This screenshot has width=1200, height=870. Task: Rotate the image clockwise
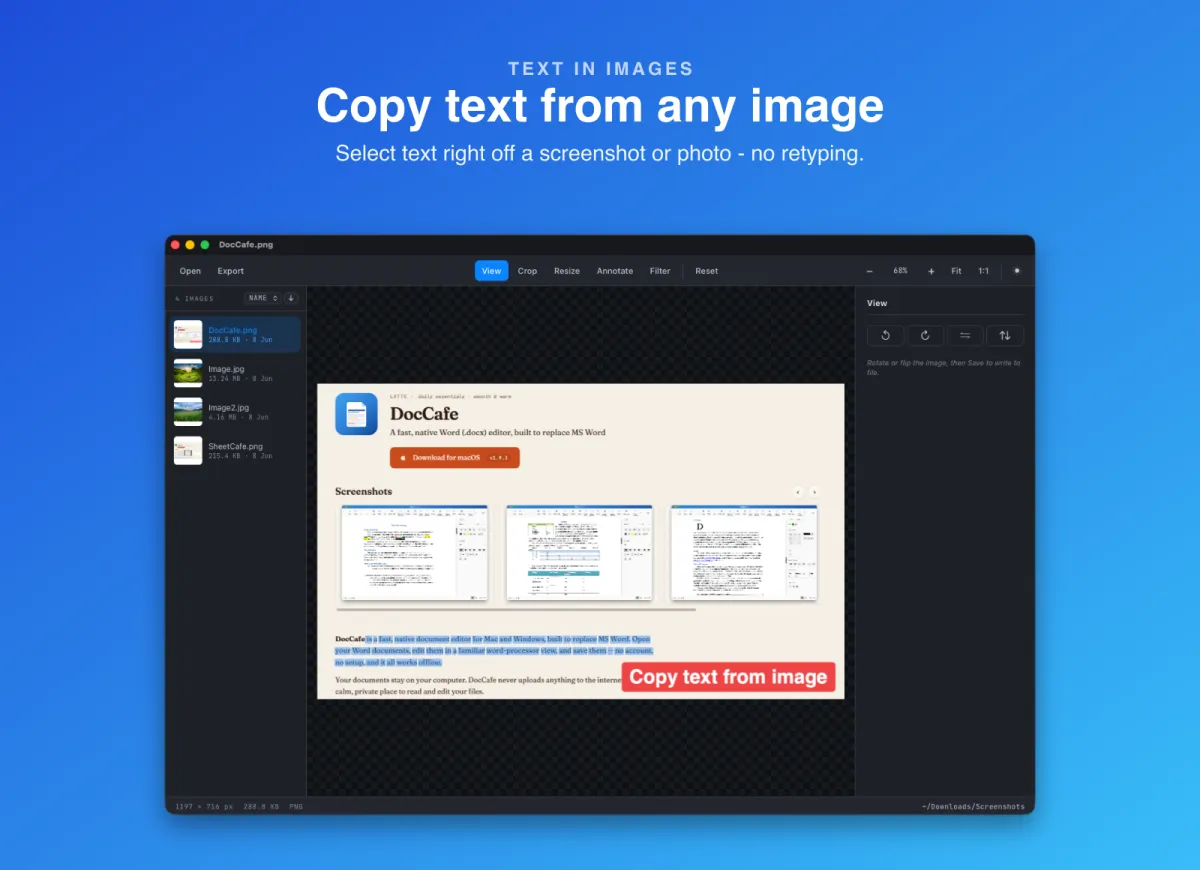(925, 335)
